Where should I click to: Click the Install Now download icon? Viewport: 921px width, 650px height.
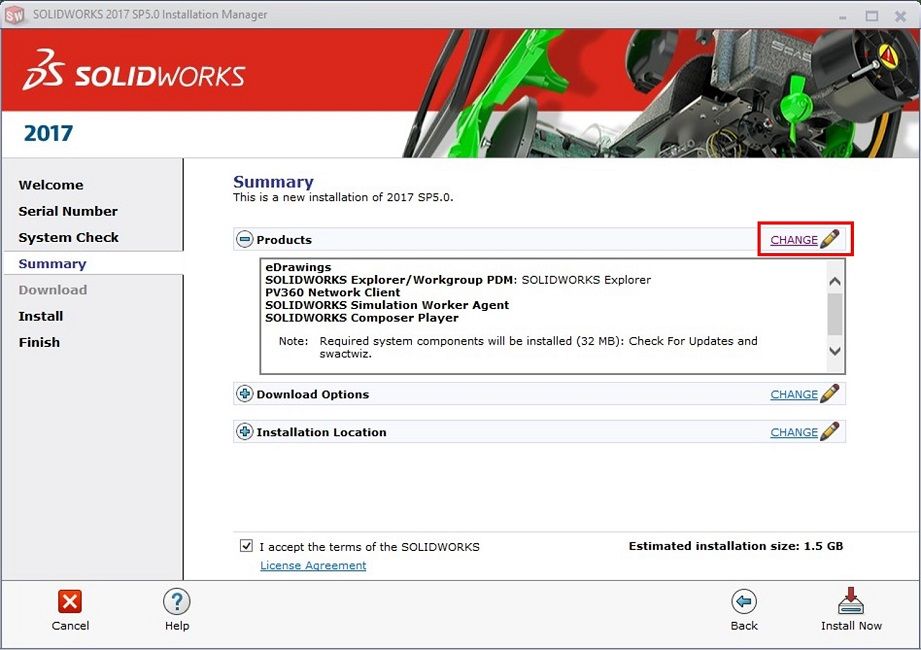click(851, 601)
